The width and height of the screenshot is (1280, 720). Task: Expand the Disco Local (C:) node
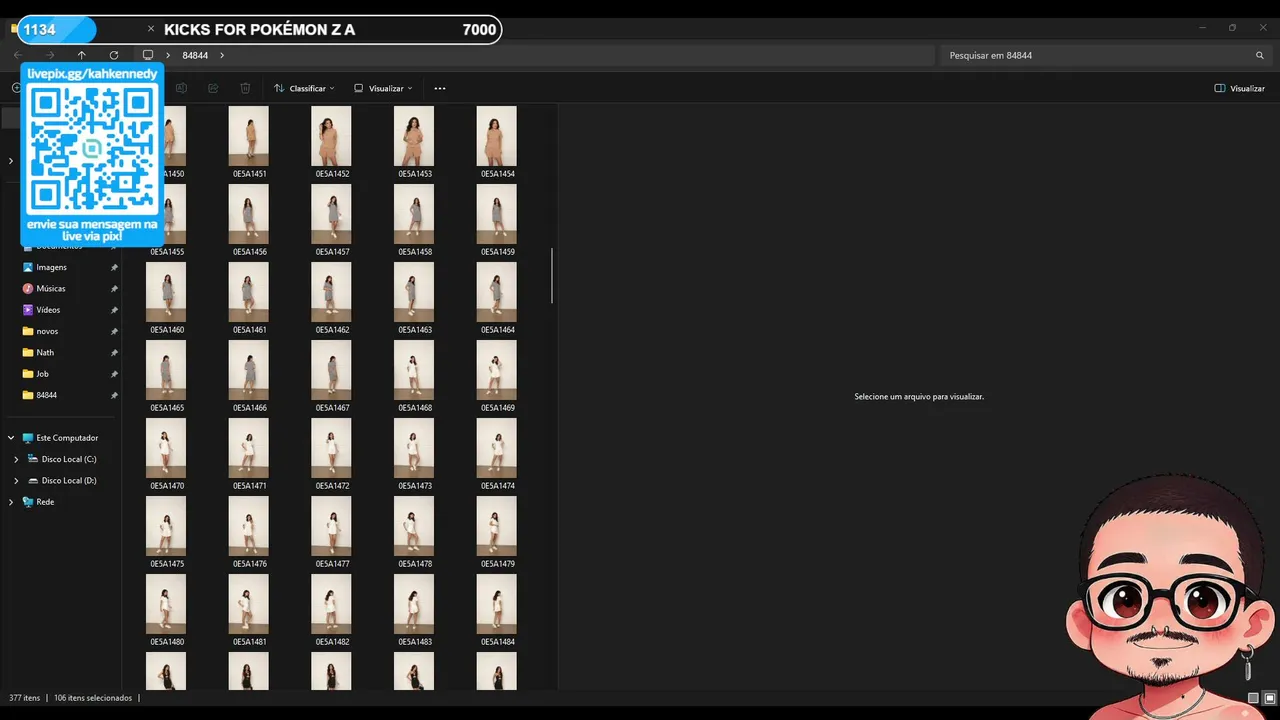(16, 459)
